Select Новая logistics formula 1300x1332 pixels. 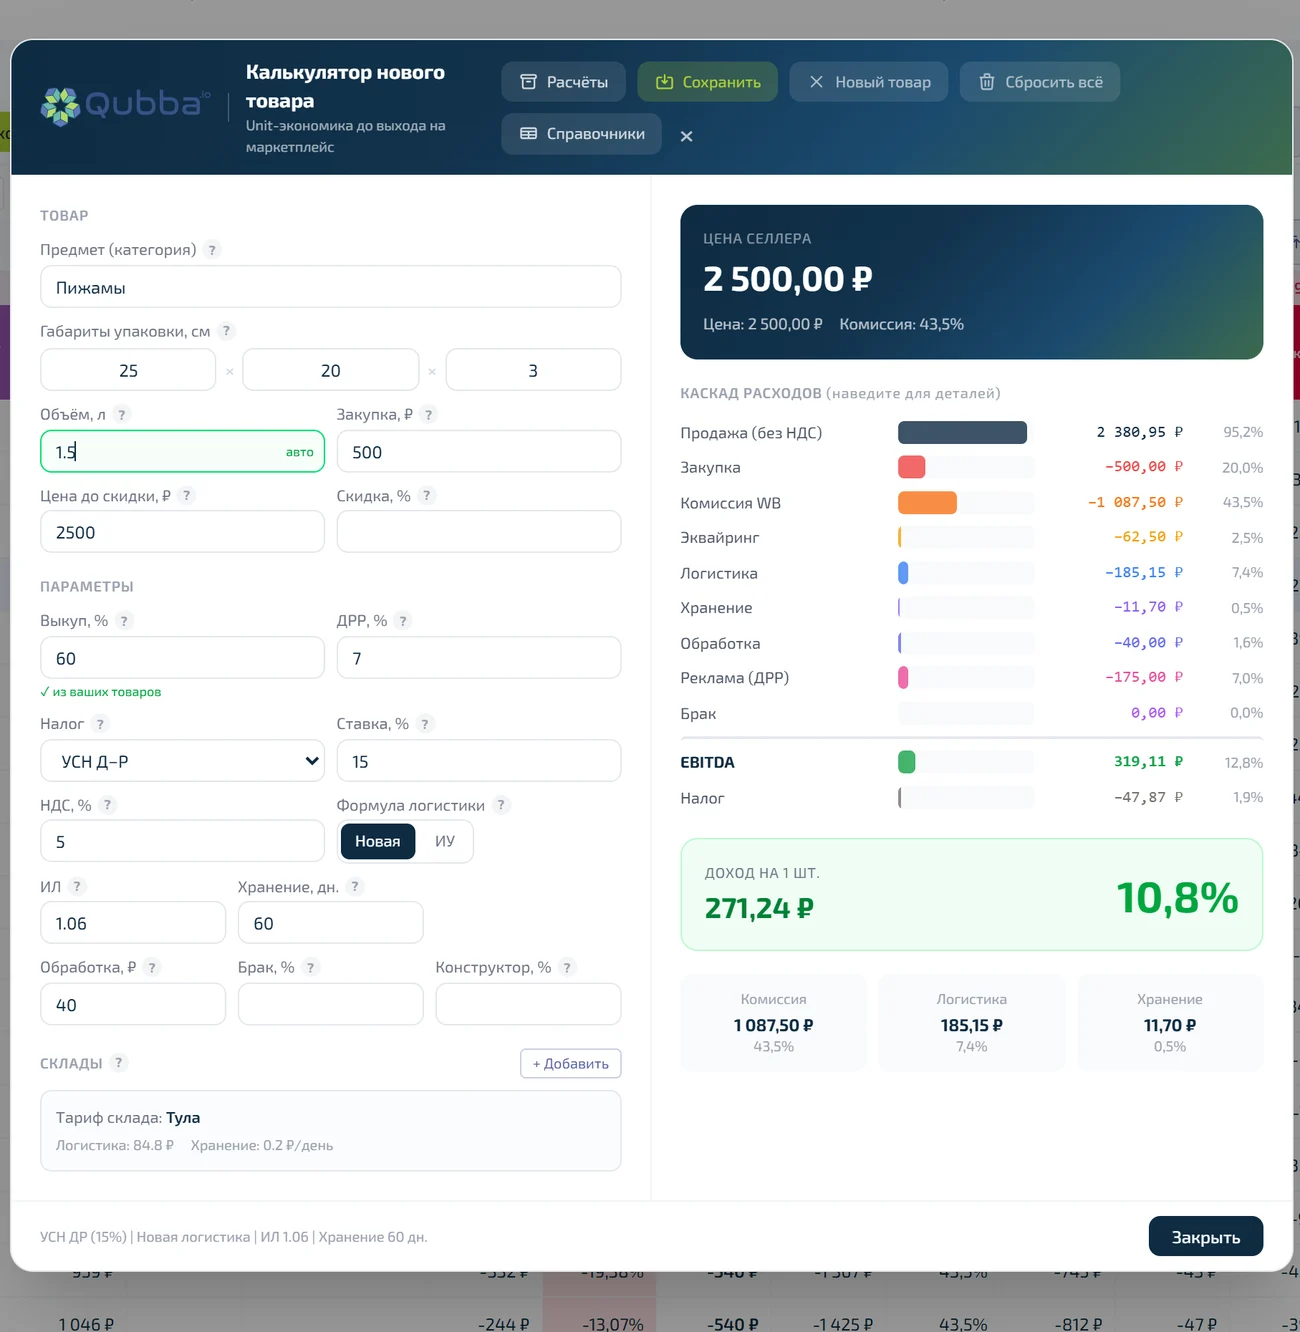pos(377,842)
